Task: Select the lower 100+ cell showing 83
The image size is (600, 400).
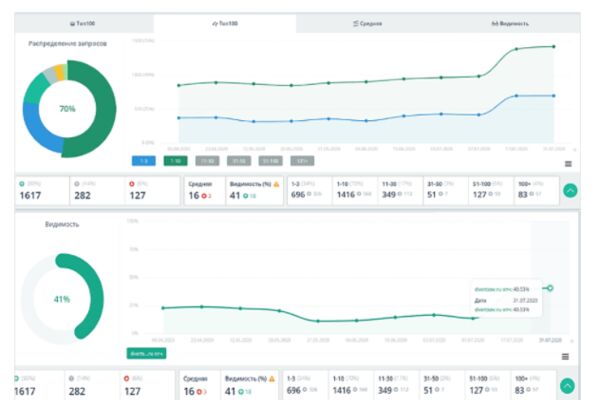Action: click(533, 385)
